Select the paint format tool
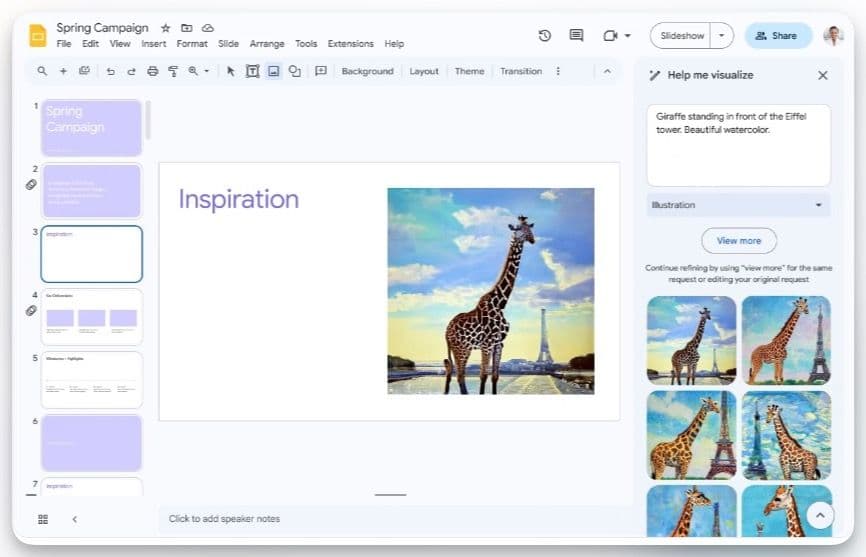 pyautogui.click(x=173, y=71)
